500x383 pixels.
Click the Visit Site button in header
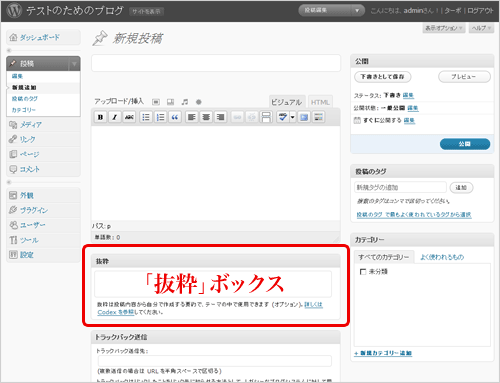point(146,12)
